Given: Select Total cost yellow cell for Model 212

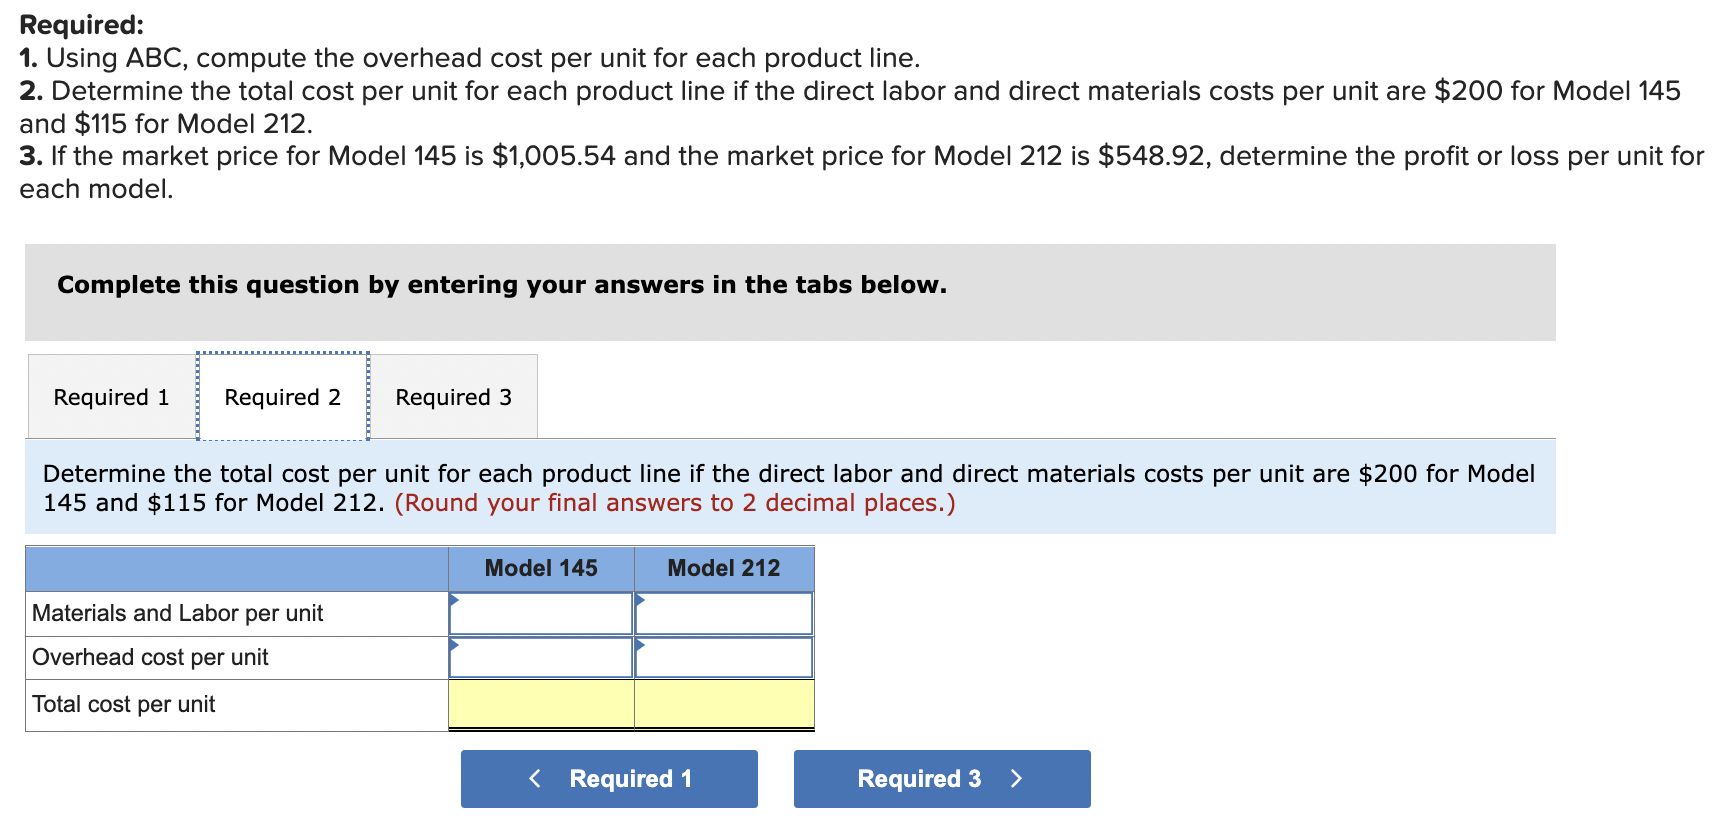Looking at the screenshot, I should (724, 704).
